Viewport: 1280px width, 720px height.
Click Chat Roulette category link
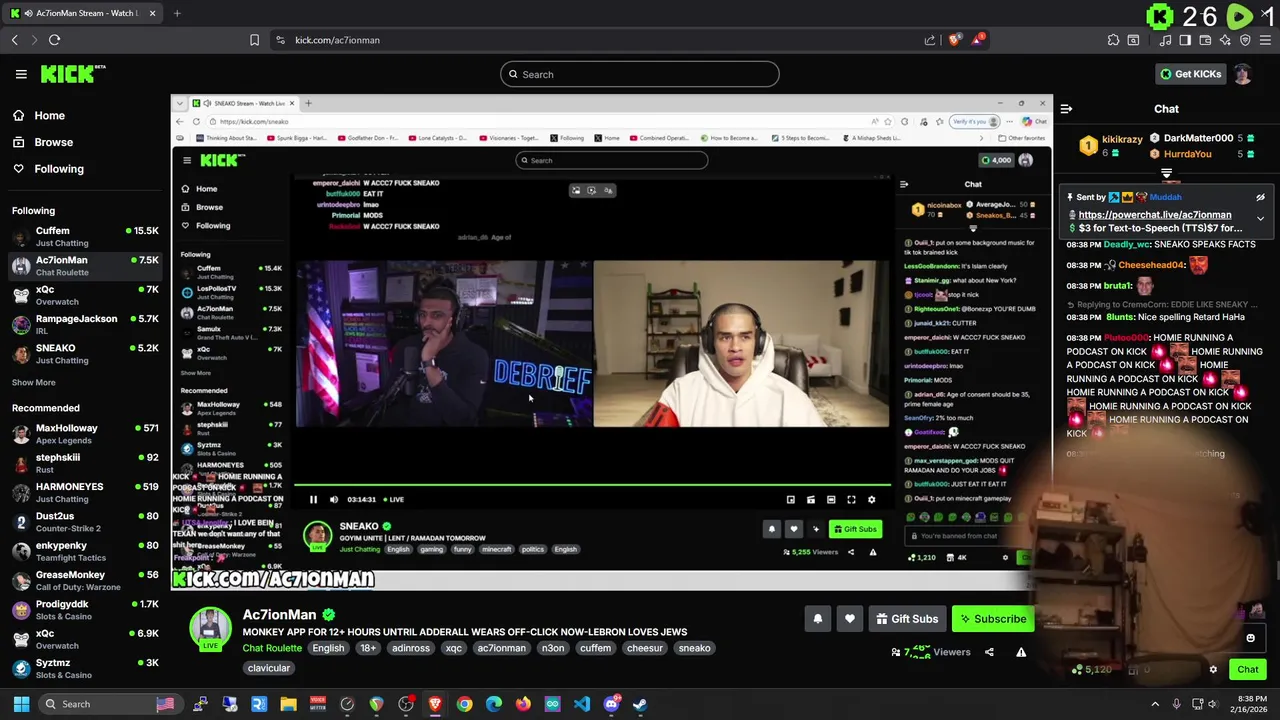click(x=272, y=648)
